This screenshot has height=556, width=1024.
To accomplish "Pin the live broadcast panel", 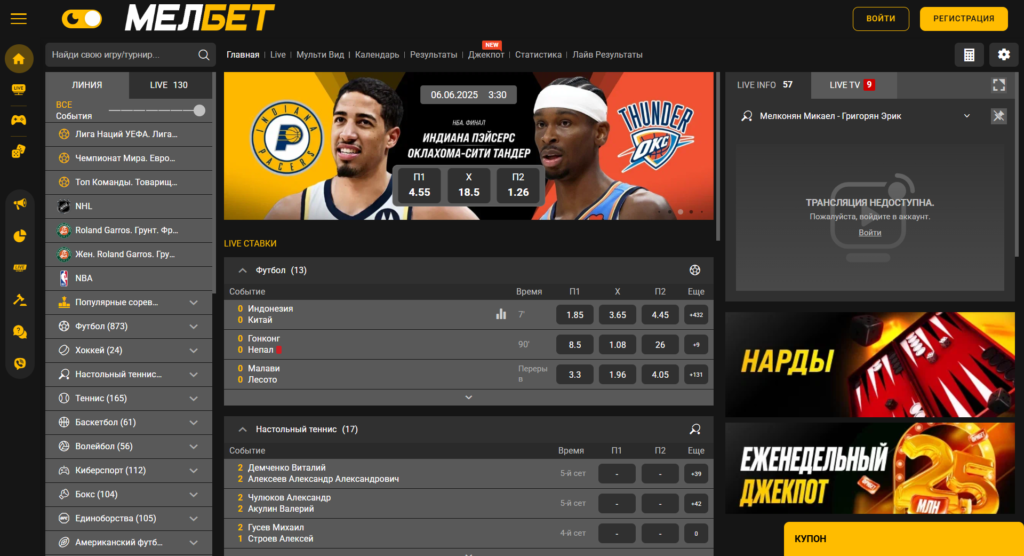I will pyautogui.click(x=999, y=116).
